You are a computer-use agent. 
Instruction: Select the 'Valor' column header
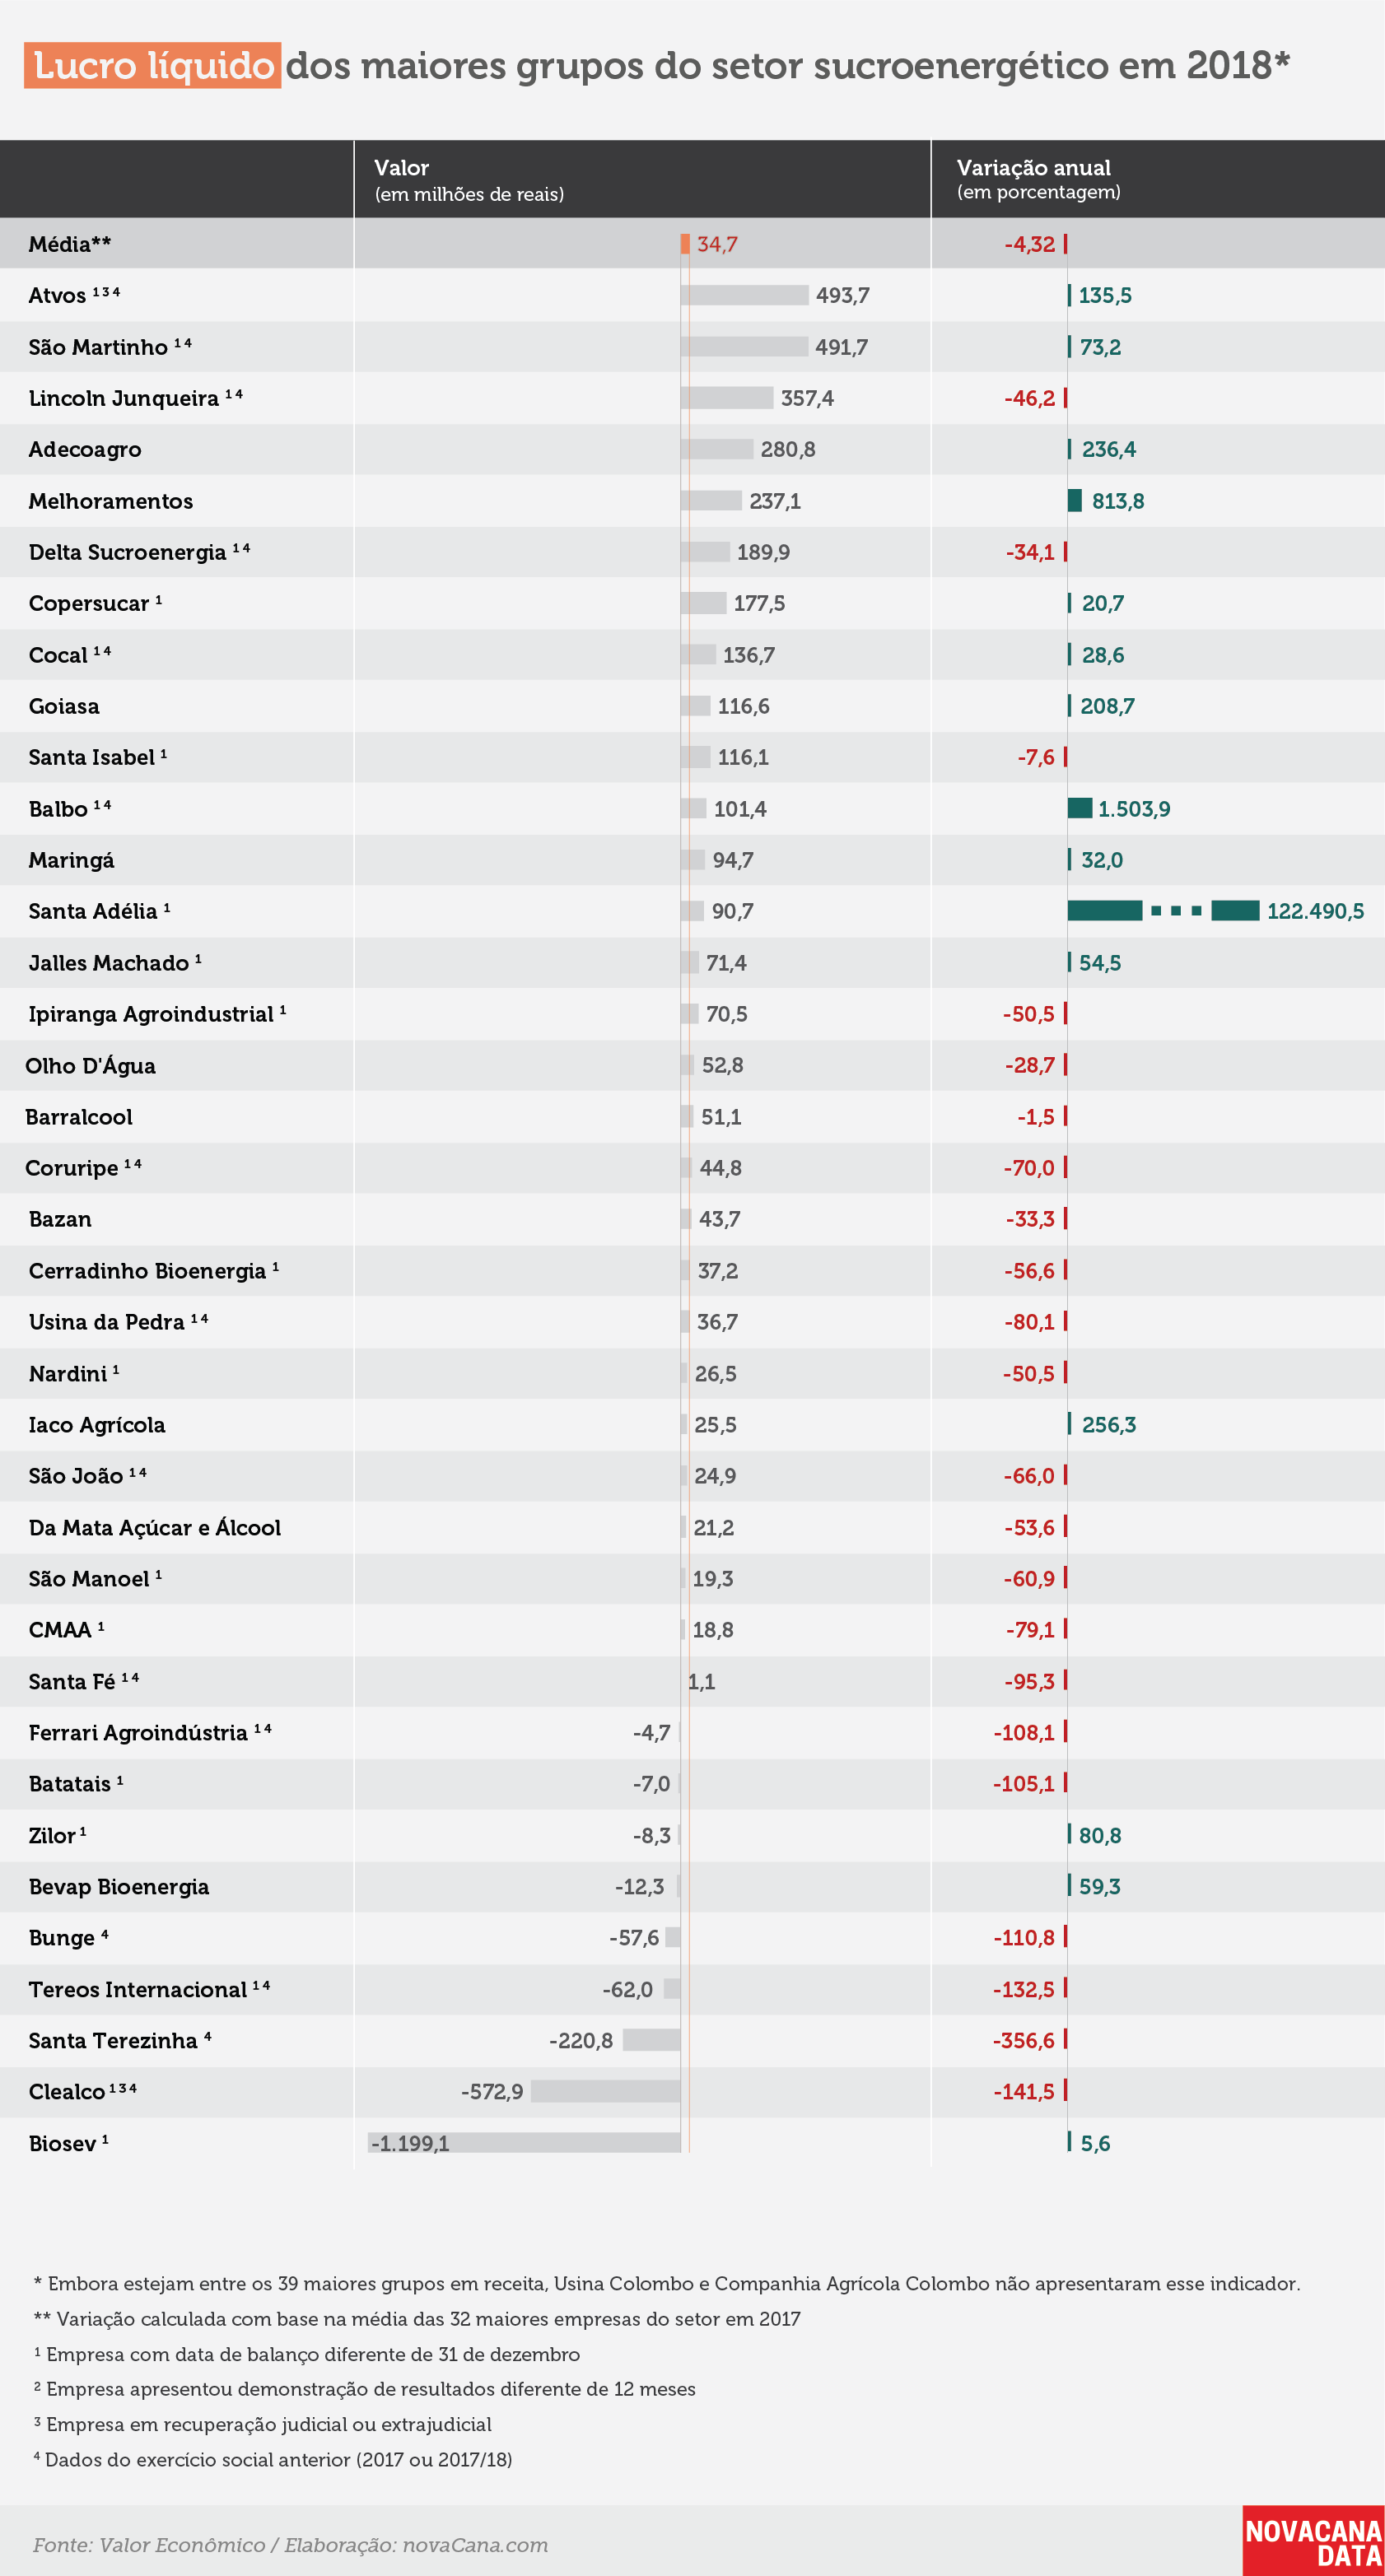(401, 167)
